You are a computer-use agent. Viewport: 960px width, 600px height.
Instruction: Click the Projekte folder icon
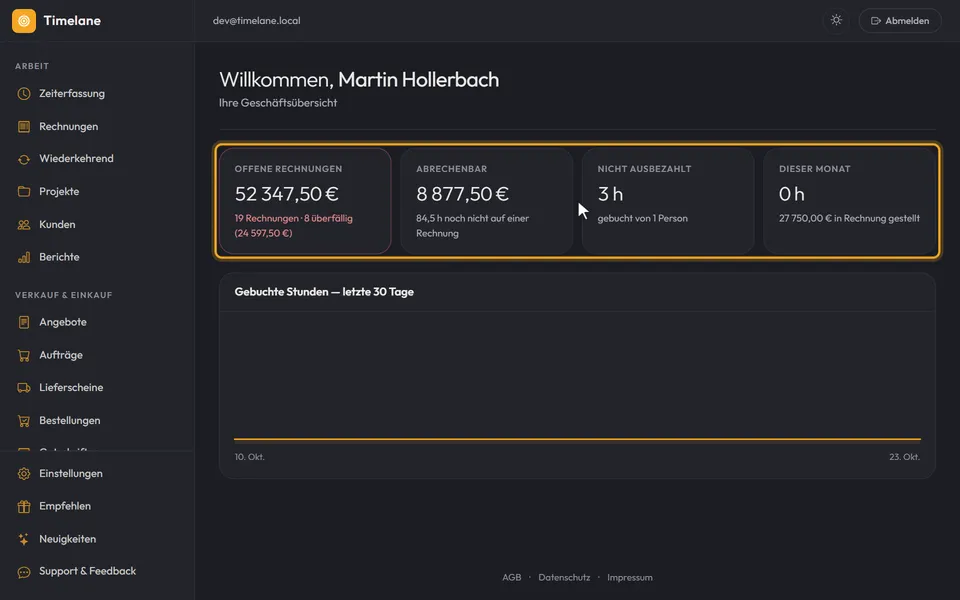24,192
